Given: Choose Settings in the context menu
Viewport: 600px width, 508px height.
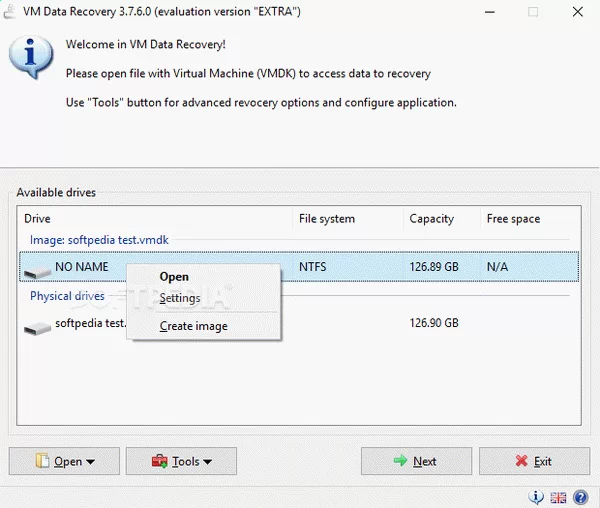Looking at the screenshot, I should pyautogui.click(x=180, y=298).
